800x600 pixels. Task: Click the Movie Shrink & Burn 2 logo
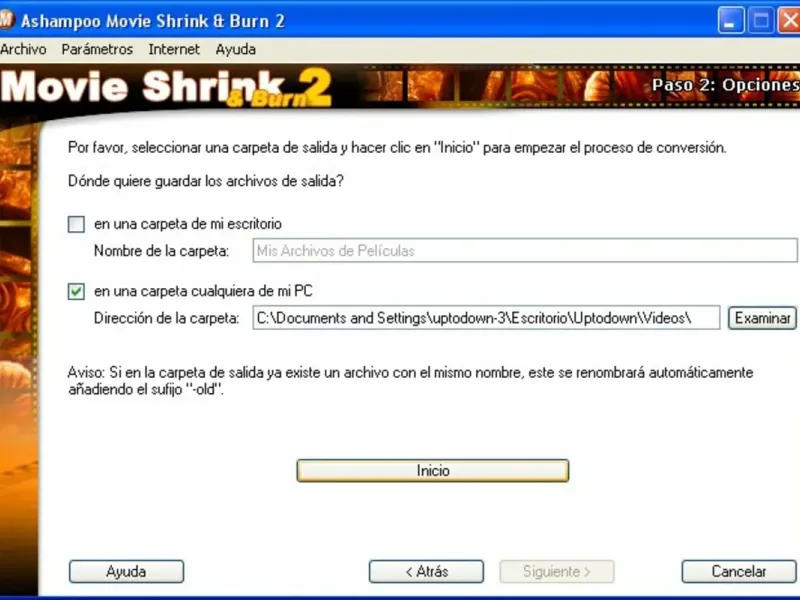coord(166,88)
